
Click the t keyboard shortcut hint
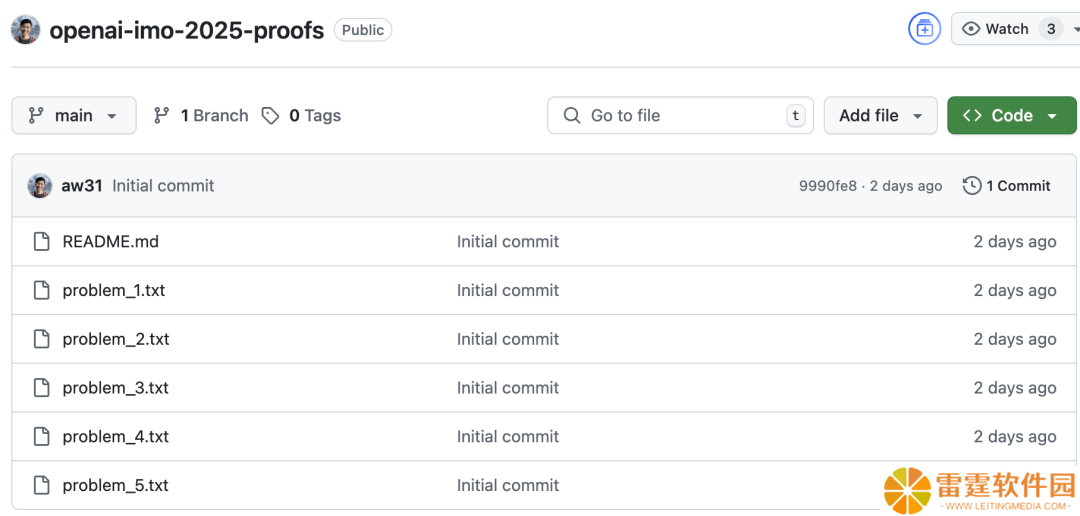click(796, 116)
